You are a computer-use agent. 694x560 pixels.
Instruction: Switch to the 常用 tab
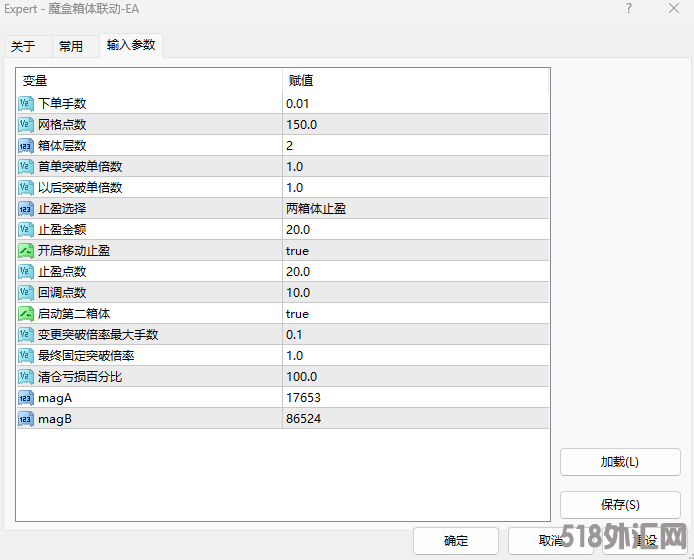tap(75, 46)
